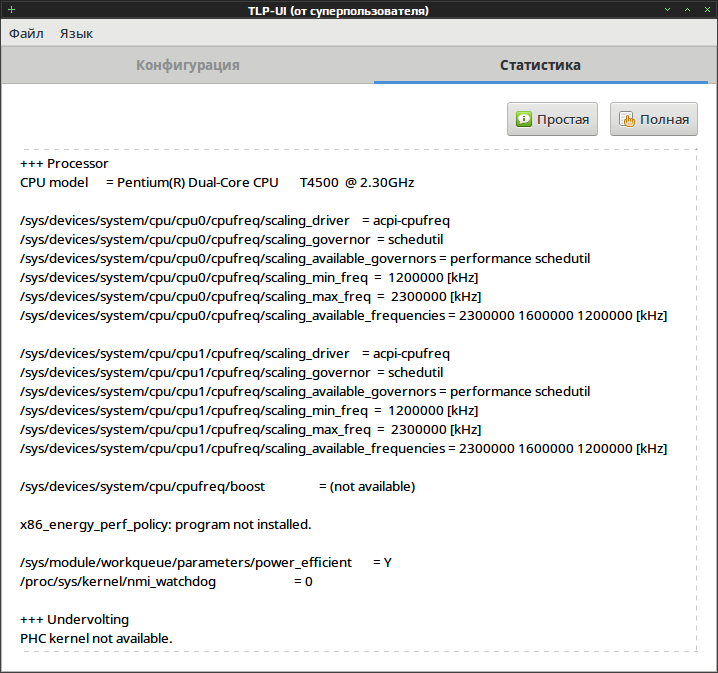Click the window title TLP-UI text
The width and height of the screenshot is (718, 673).
338,11
